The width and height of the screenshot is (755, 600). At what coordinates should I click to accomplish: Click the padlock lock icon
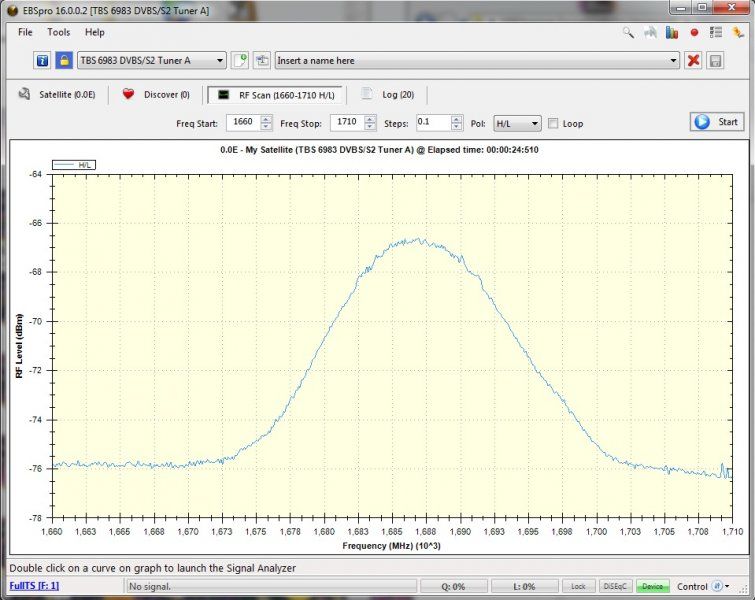(64, 61)
